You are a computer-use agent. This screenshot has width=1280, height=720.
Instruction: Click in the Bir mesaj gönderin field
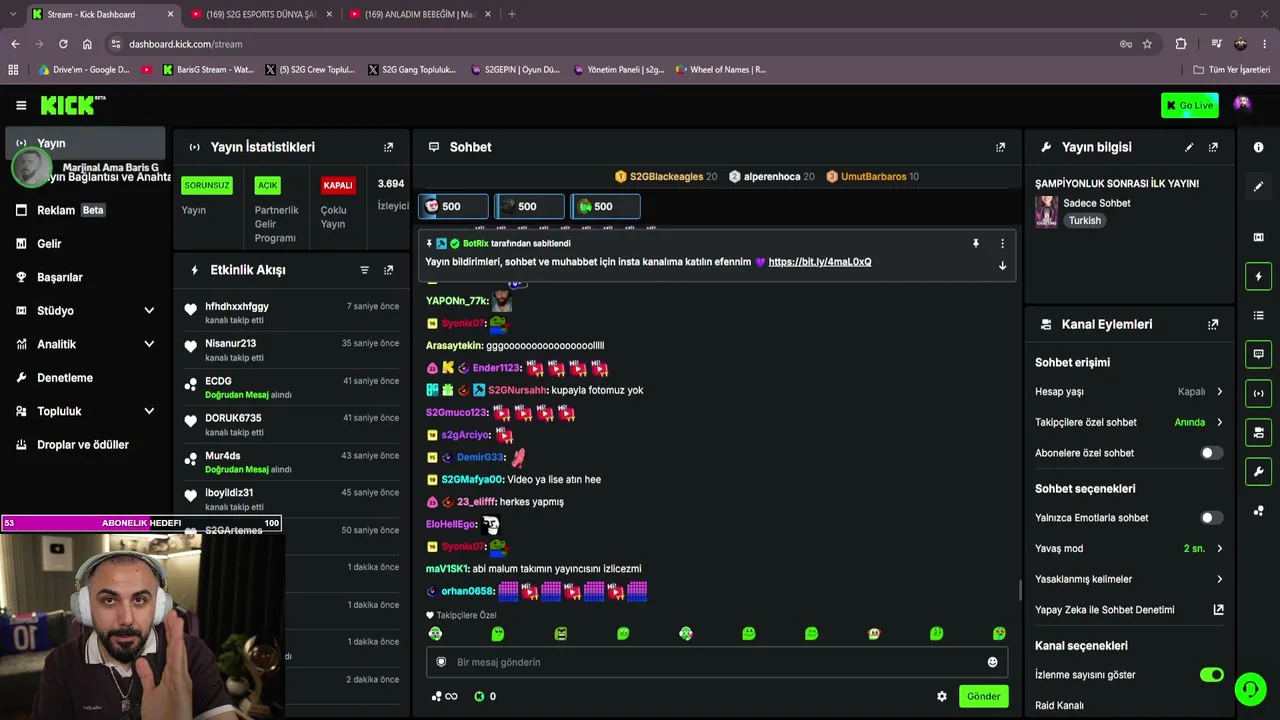717,662
